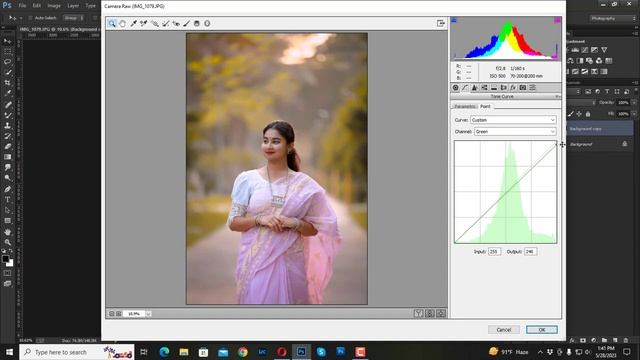Open the Presets panel icon
This screenshot has width=640, height=360.
coord(532,87)
